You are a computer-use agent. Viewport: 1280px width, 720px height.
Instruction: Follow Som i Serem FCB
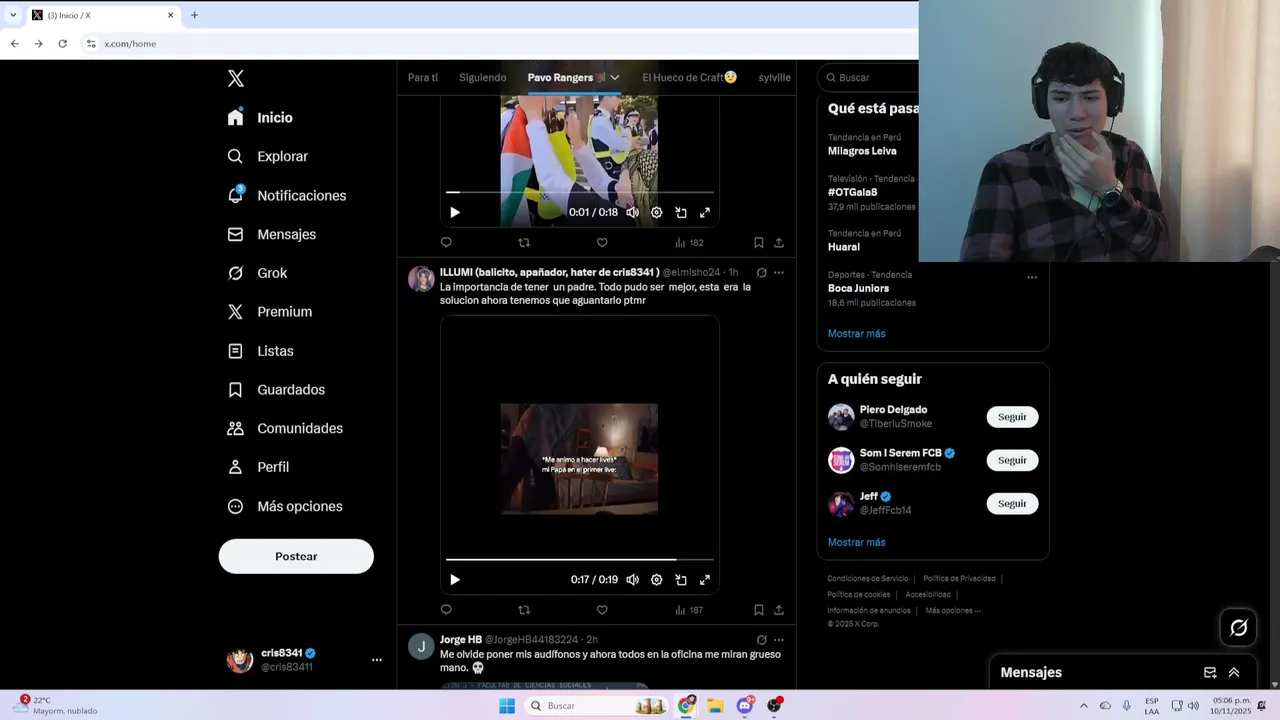pyautogui.click(x=1012, y=460)
